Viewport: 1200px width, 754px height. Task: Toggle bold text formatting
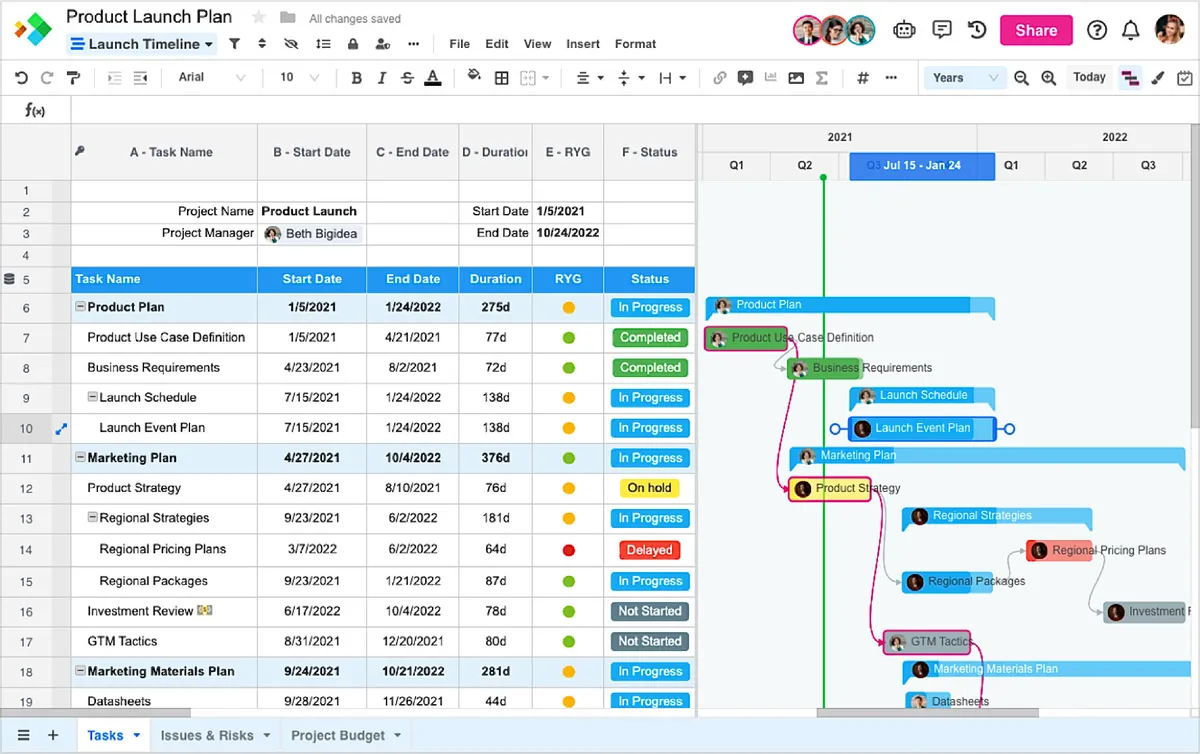pyautogui.click(x=356, y=78)
